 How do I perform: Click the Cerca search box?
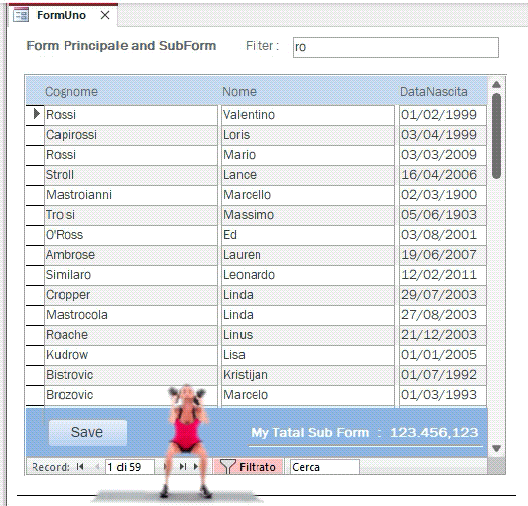click(324, 467)
